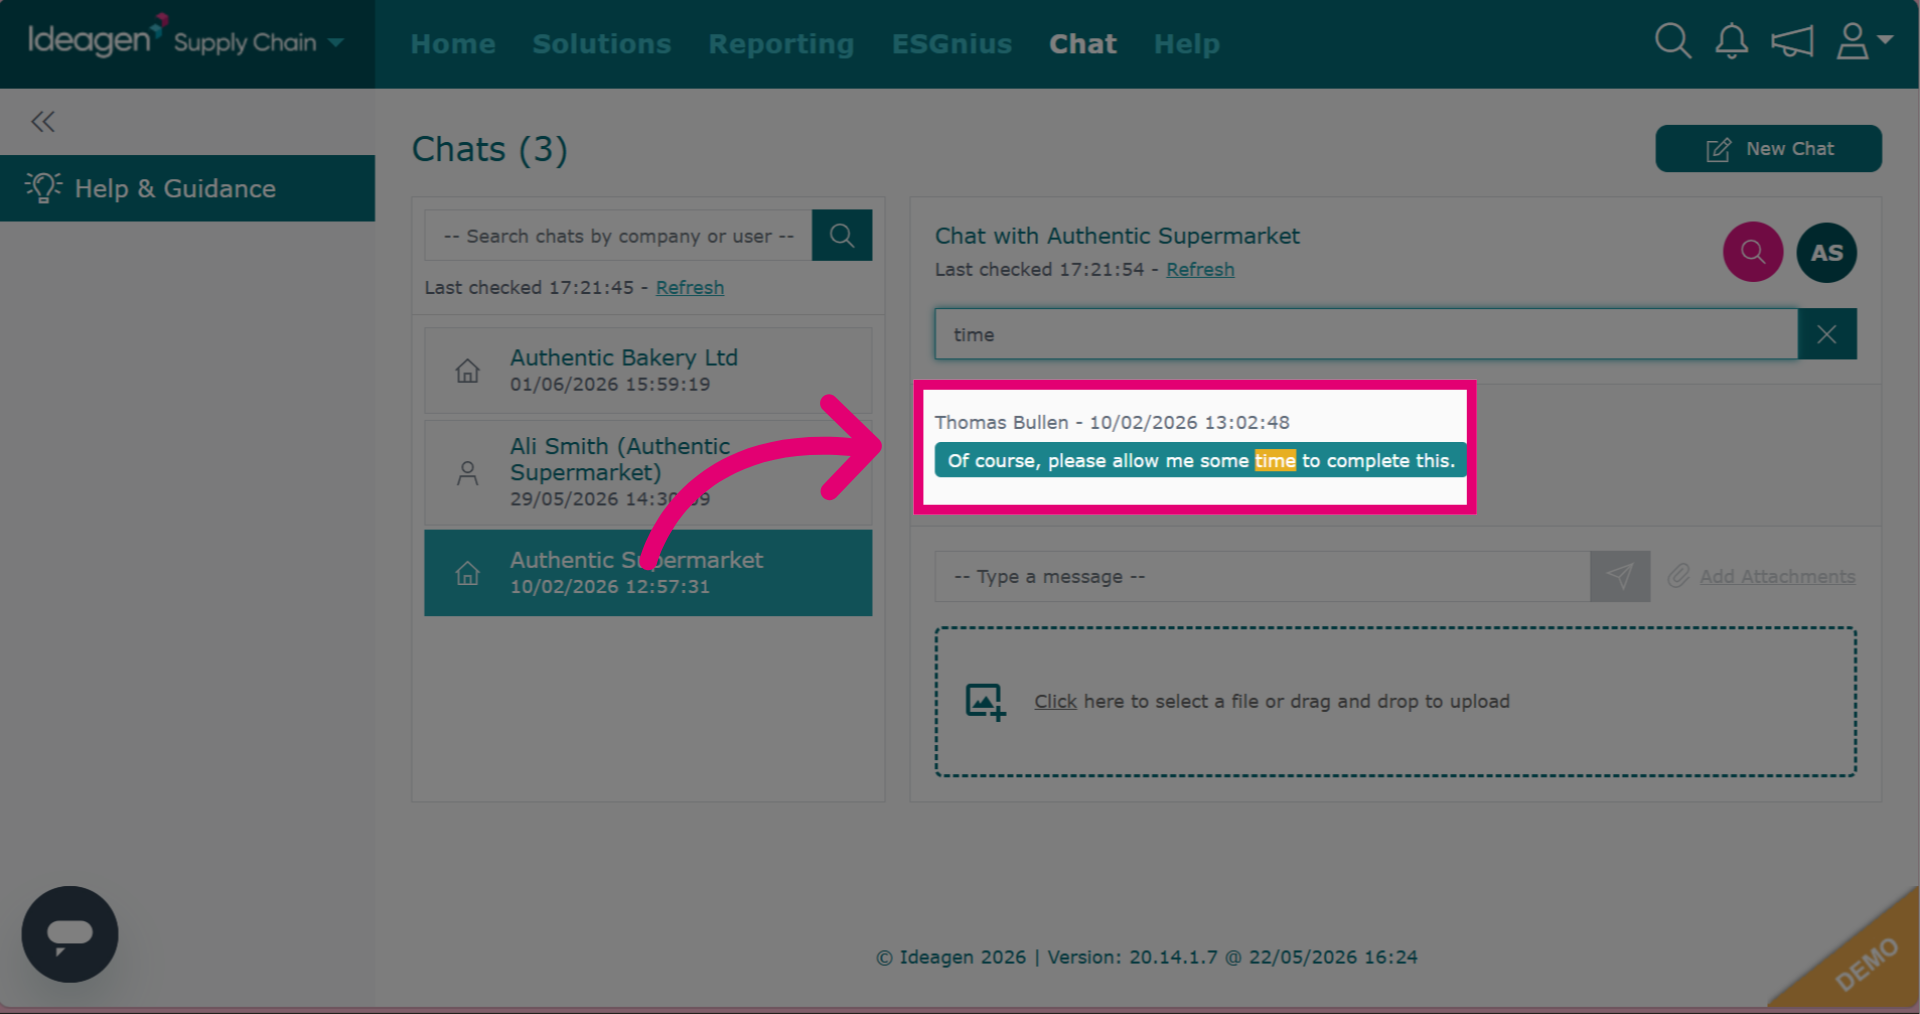Toggle the pink message search icon
This screenshot has height=1014, width=1920.
coord(1752,252)
